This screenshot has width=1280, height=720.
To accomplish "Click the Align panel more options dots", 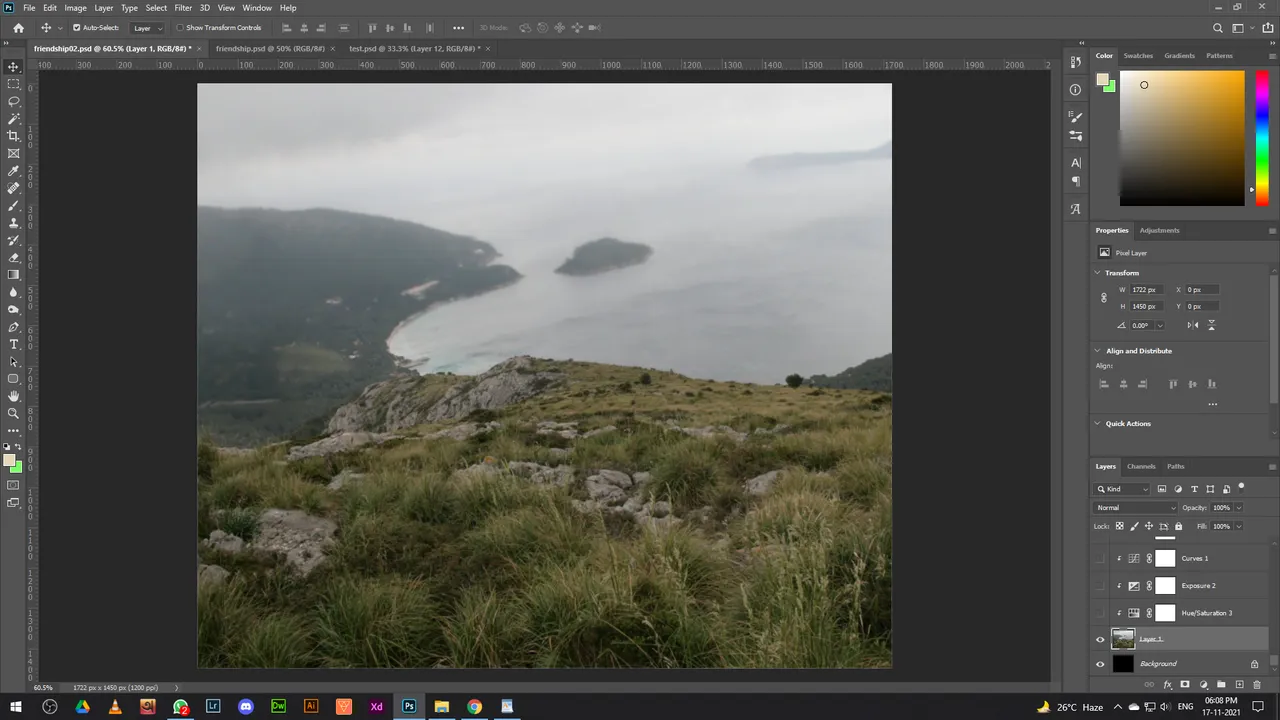I will pos(1212,404).
